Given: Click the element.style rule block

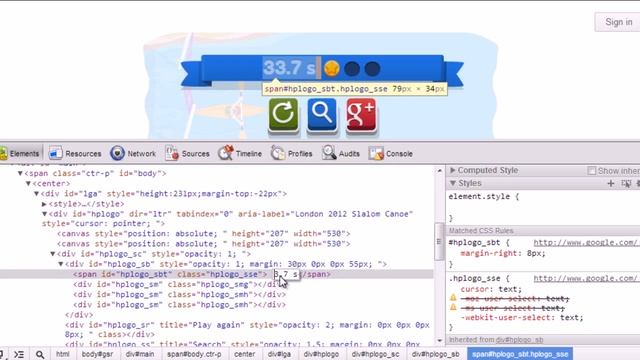Looking at the screenshot, I should (x=543, y=207).
